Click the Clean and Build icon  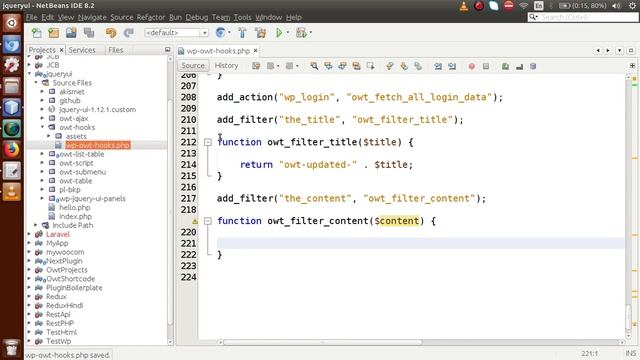click(260, 33)
